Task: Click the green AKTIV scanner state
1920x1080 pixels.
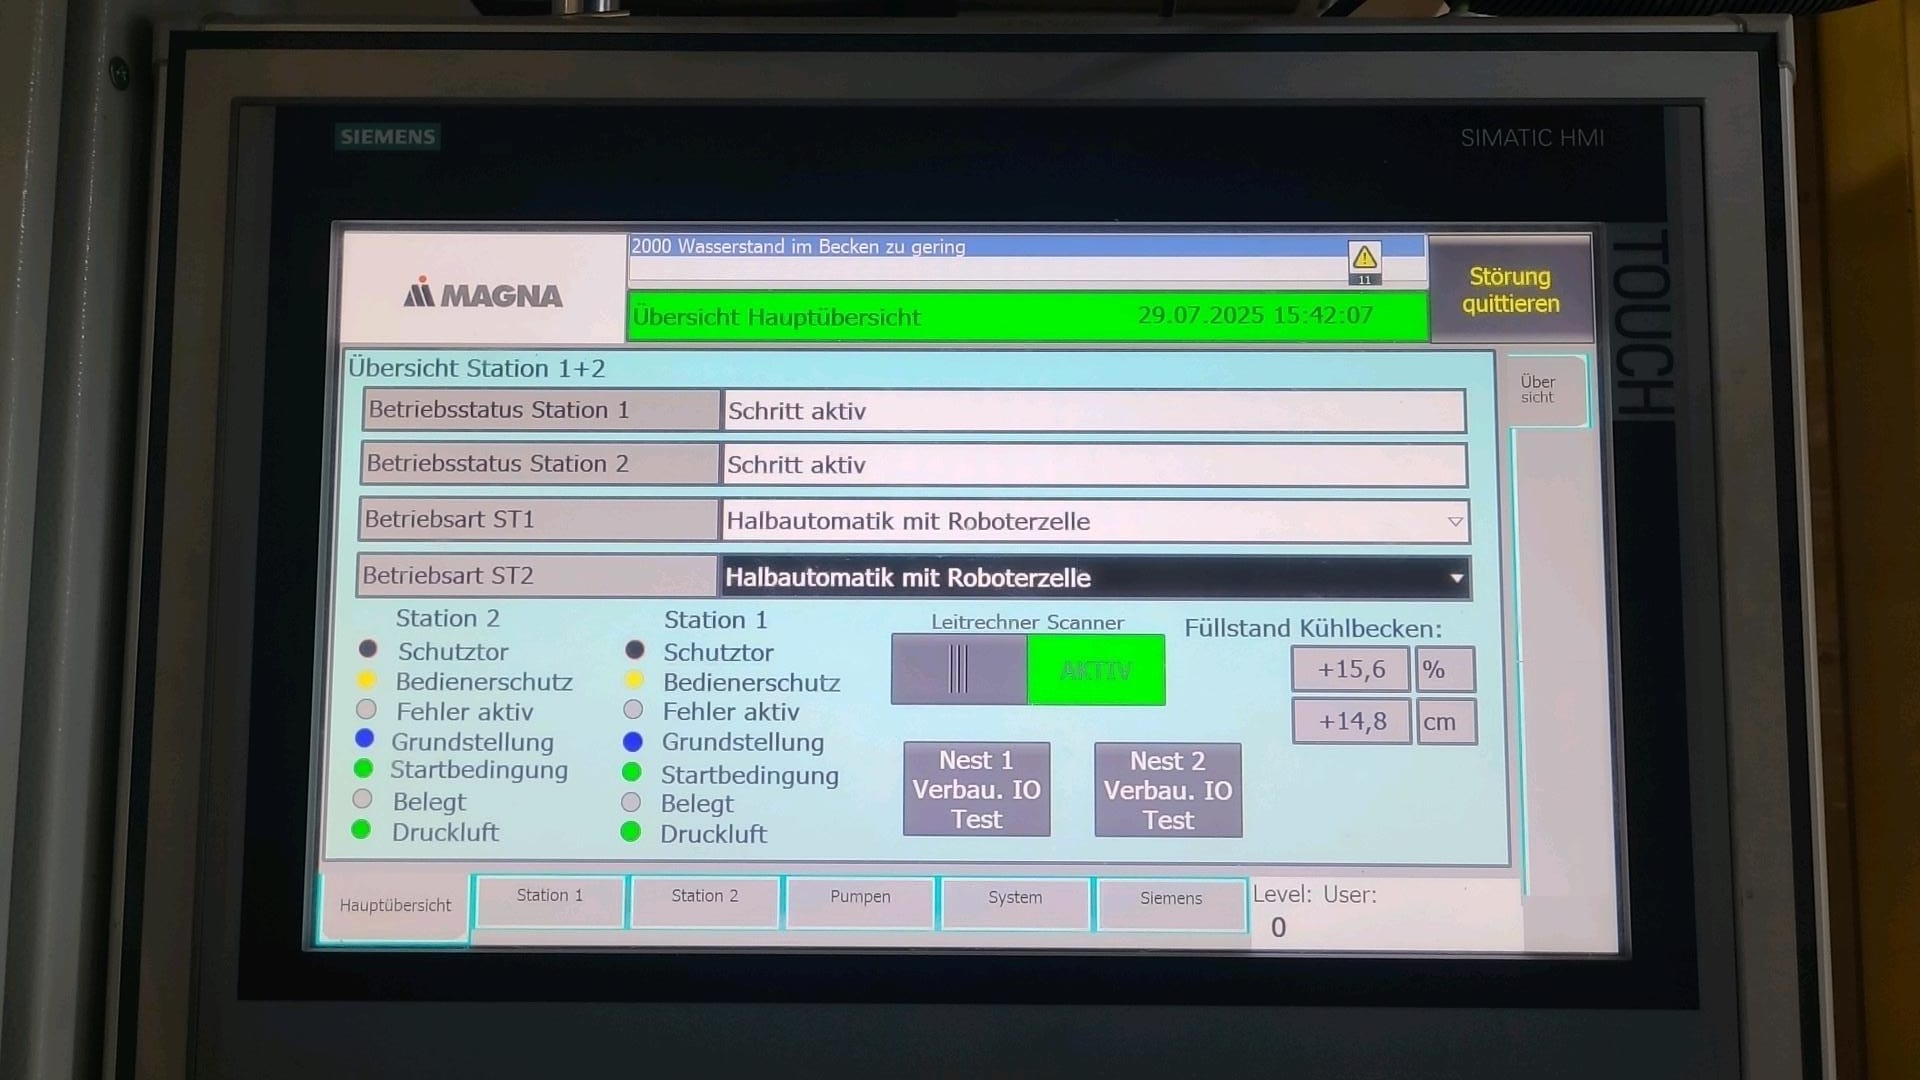Action: (x=1096, y=670)
